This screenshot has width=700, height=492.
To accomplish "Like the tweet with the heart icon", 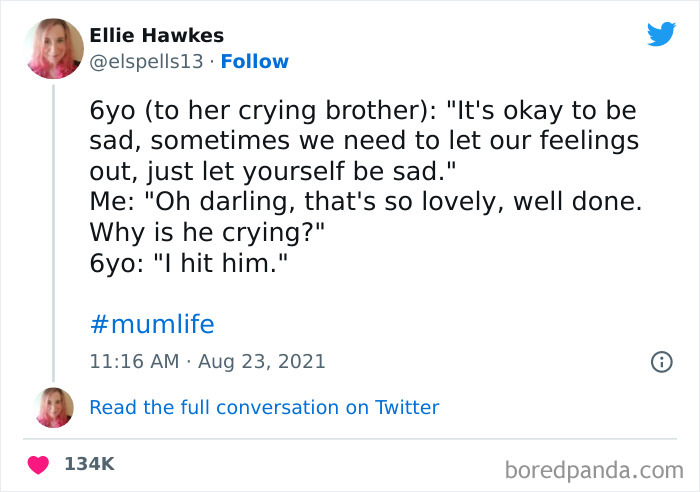I will (40, 464).
